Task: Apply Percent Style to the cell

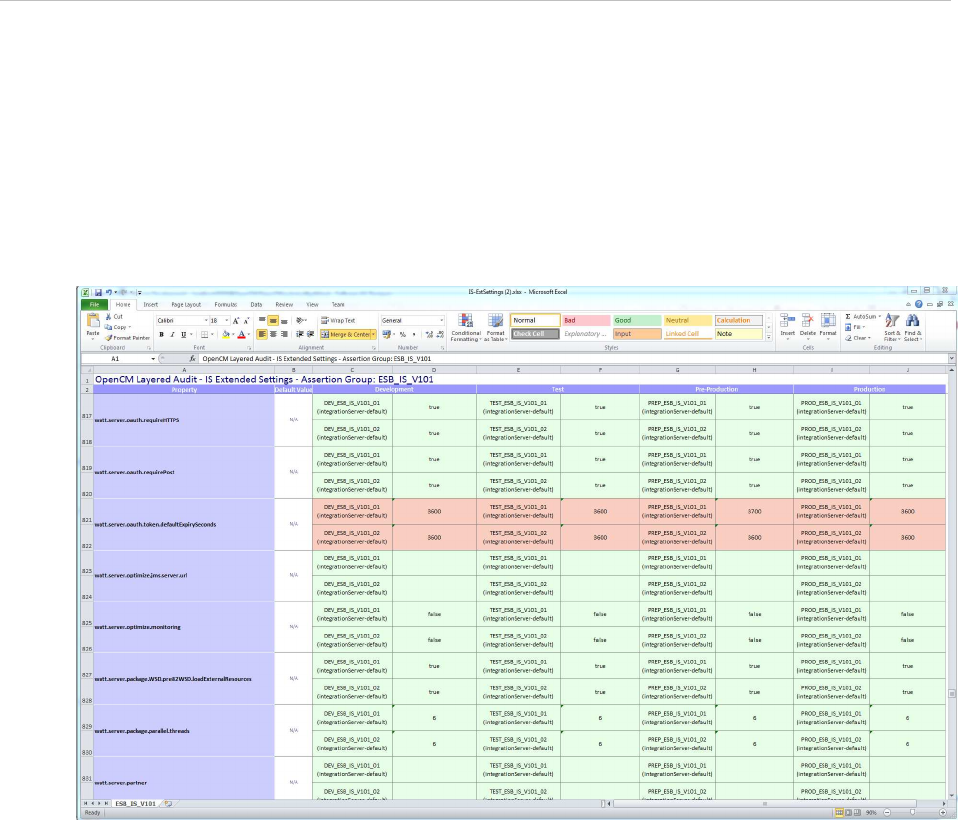Action: pos(403,334)
